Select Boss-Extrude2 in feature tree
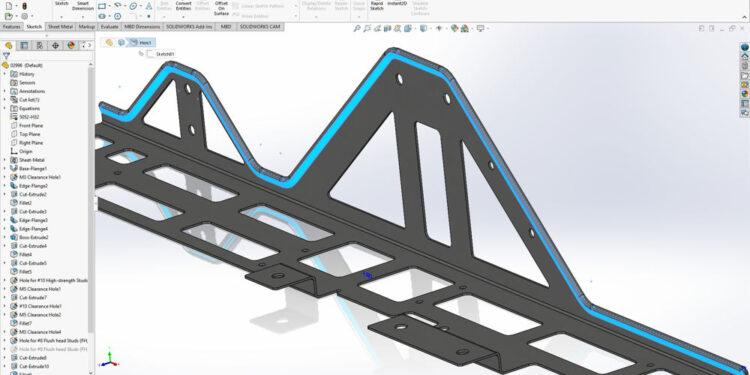 (33, 237)
